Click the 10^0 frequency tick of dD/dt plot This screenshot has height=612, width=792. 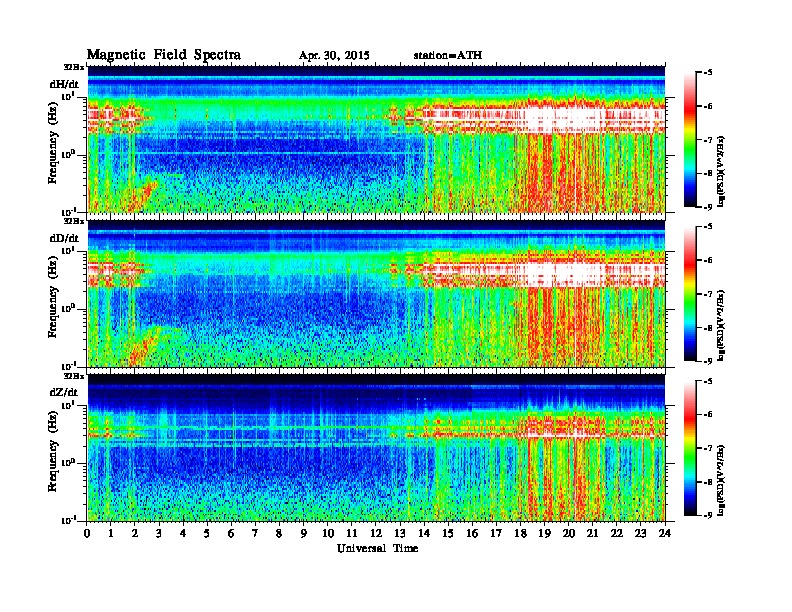[x=68, y=309]
